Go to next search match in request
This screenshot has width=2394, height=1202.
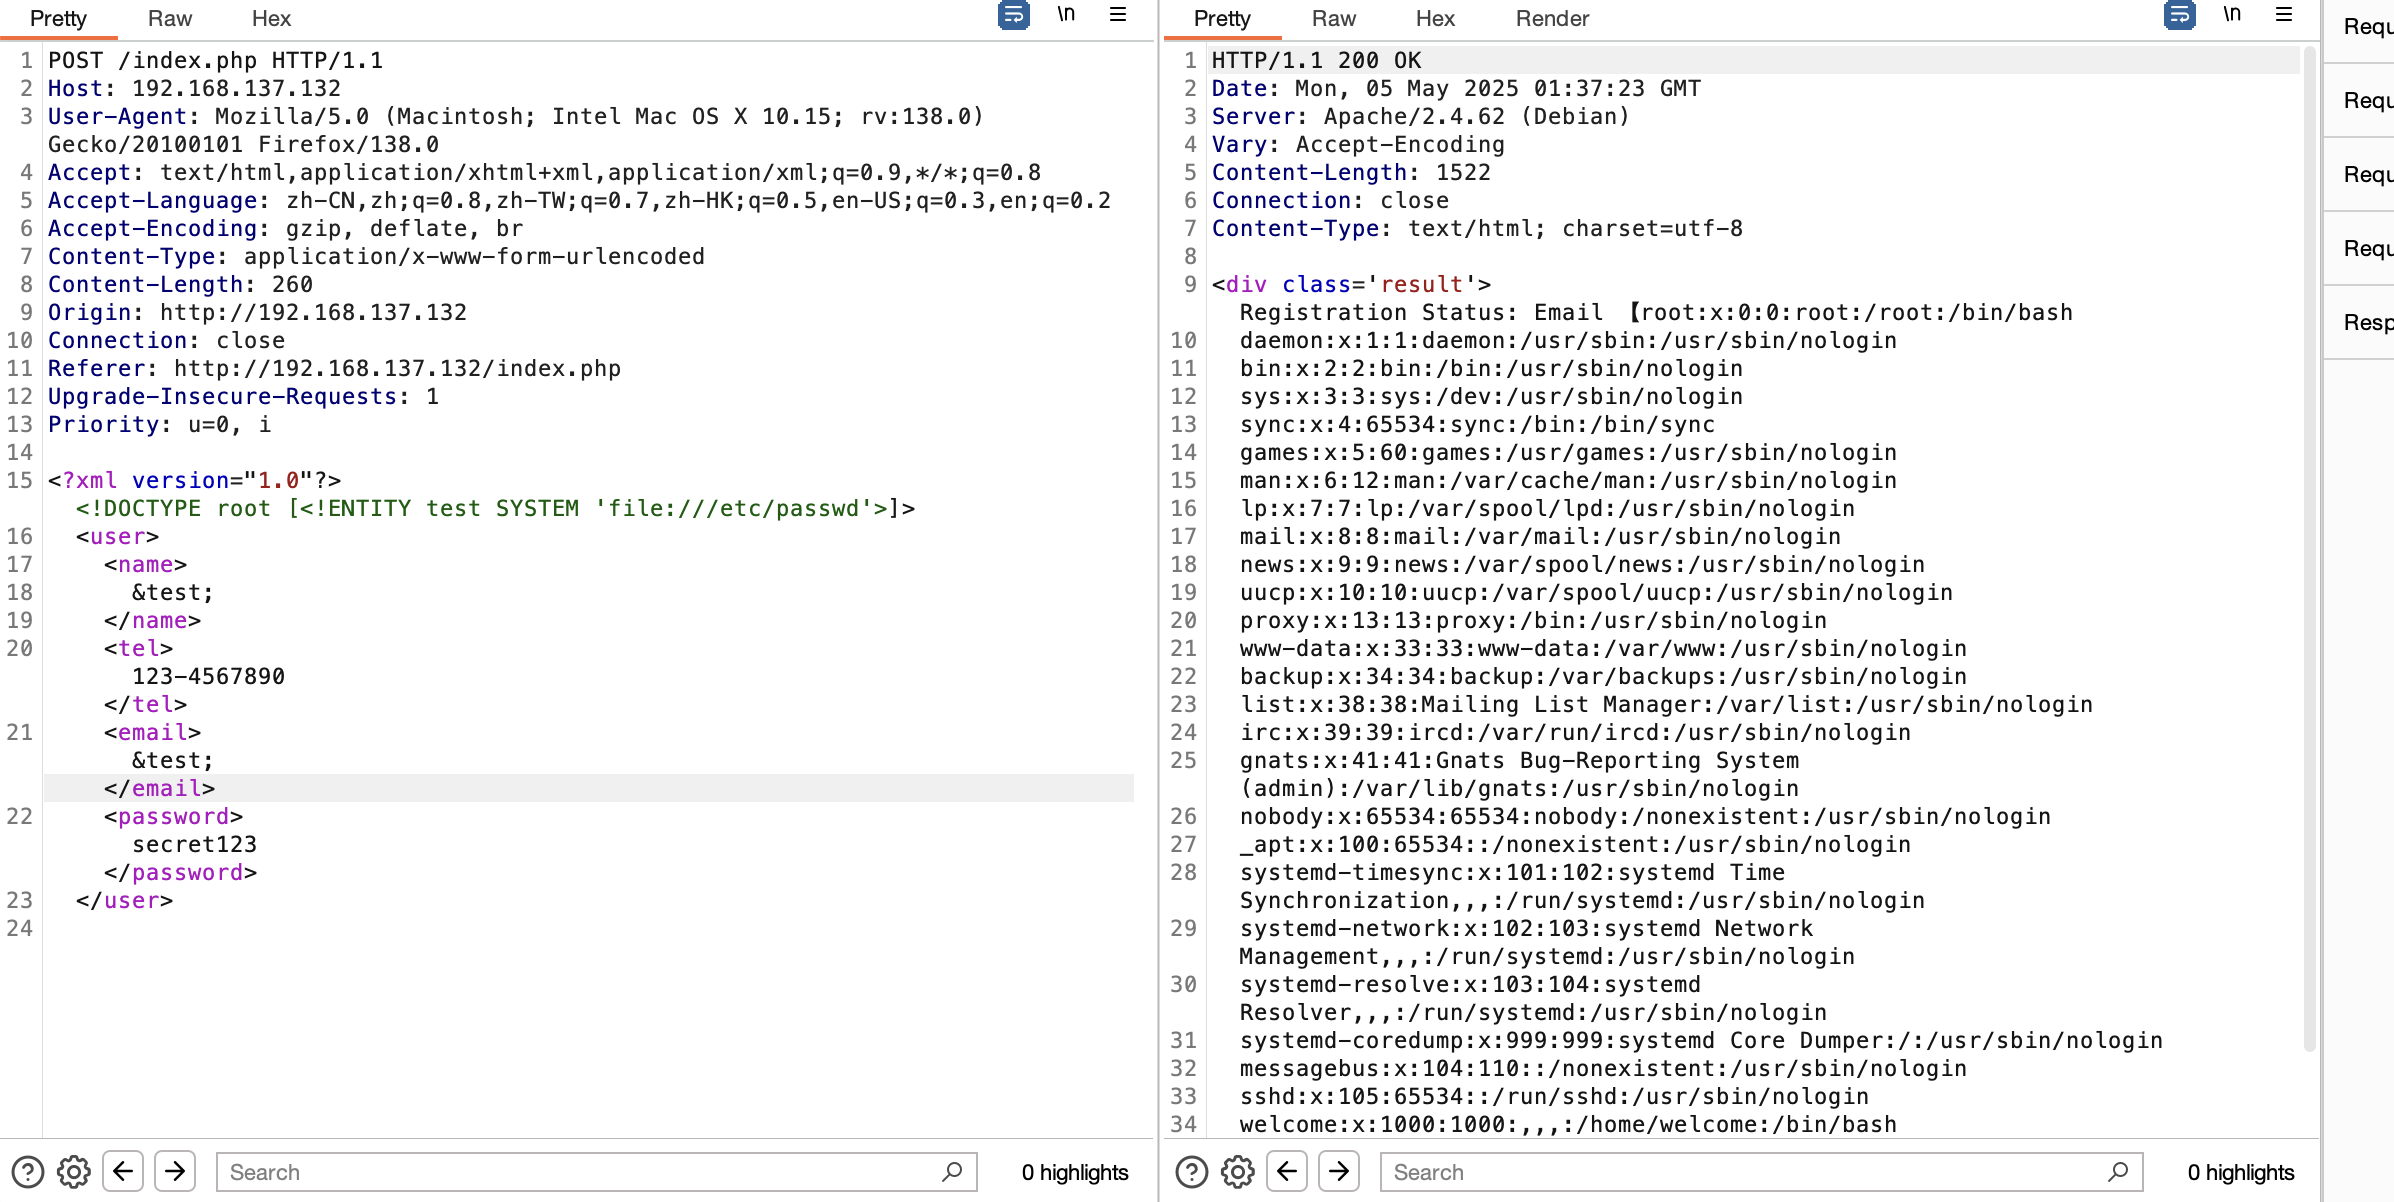[x=175, y=1171]
